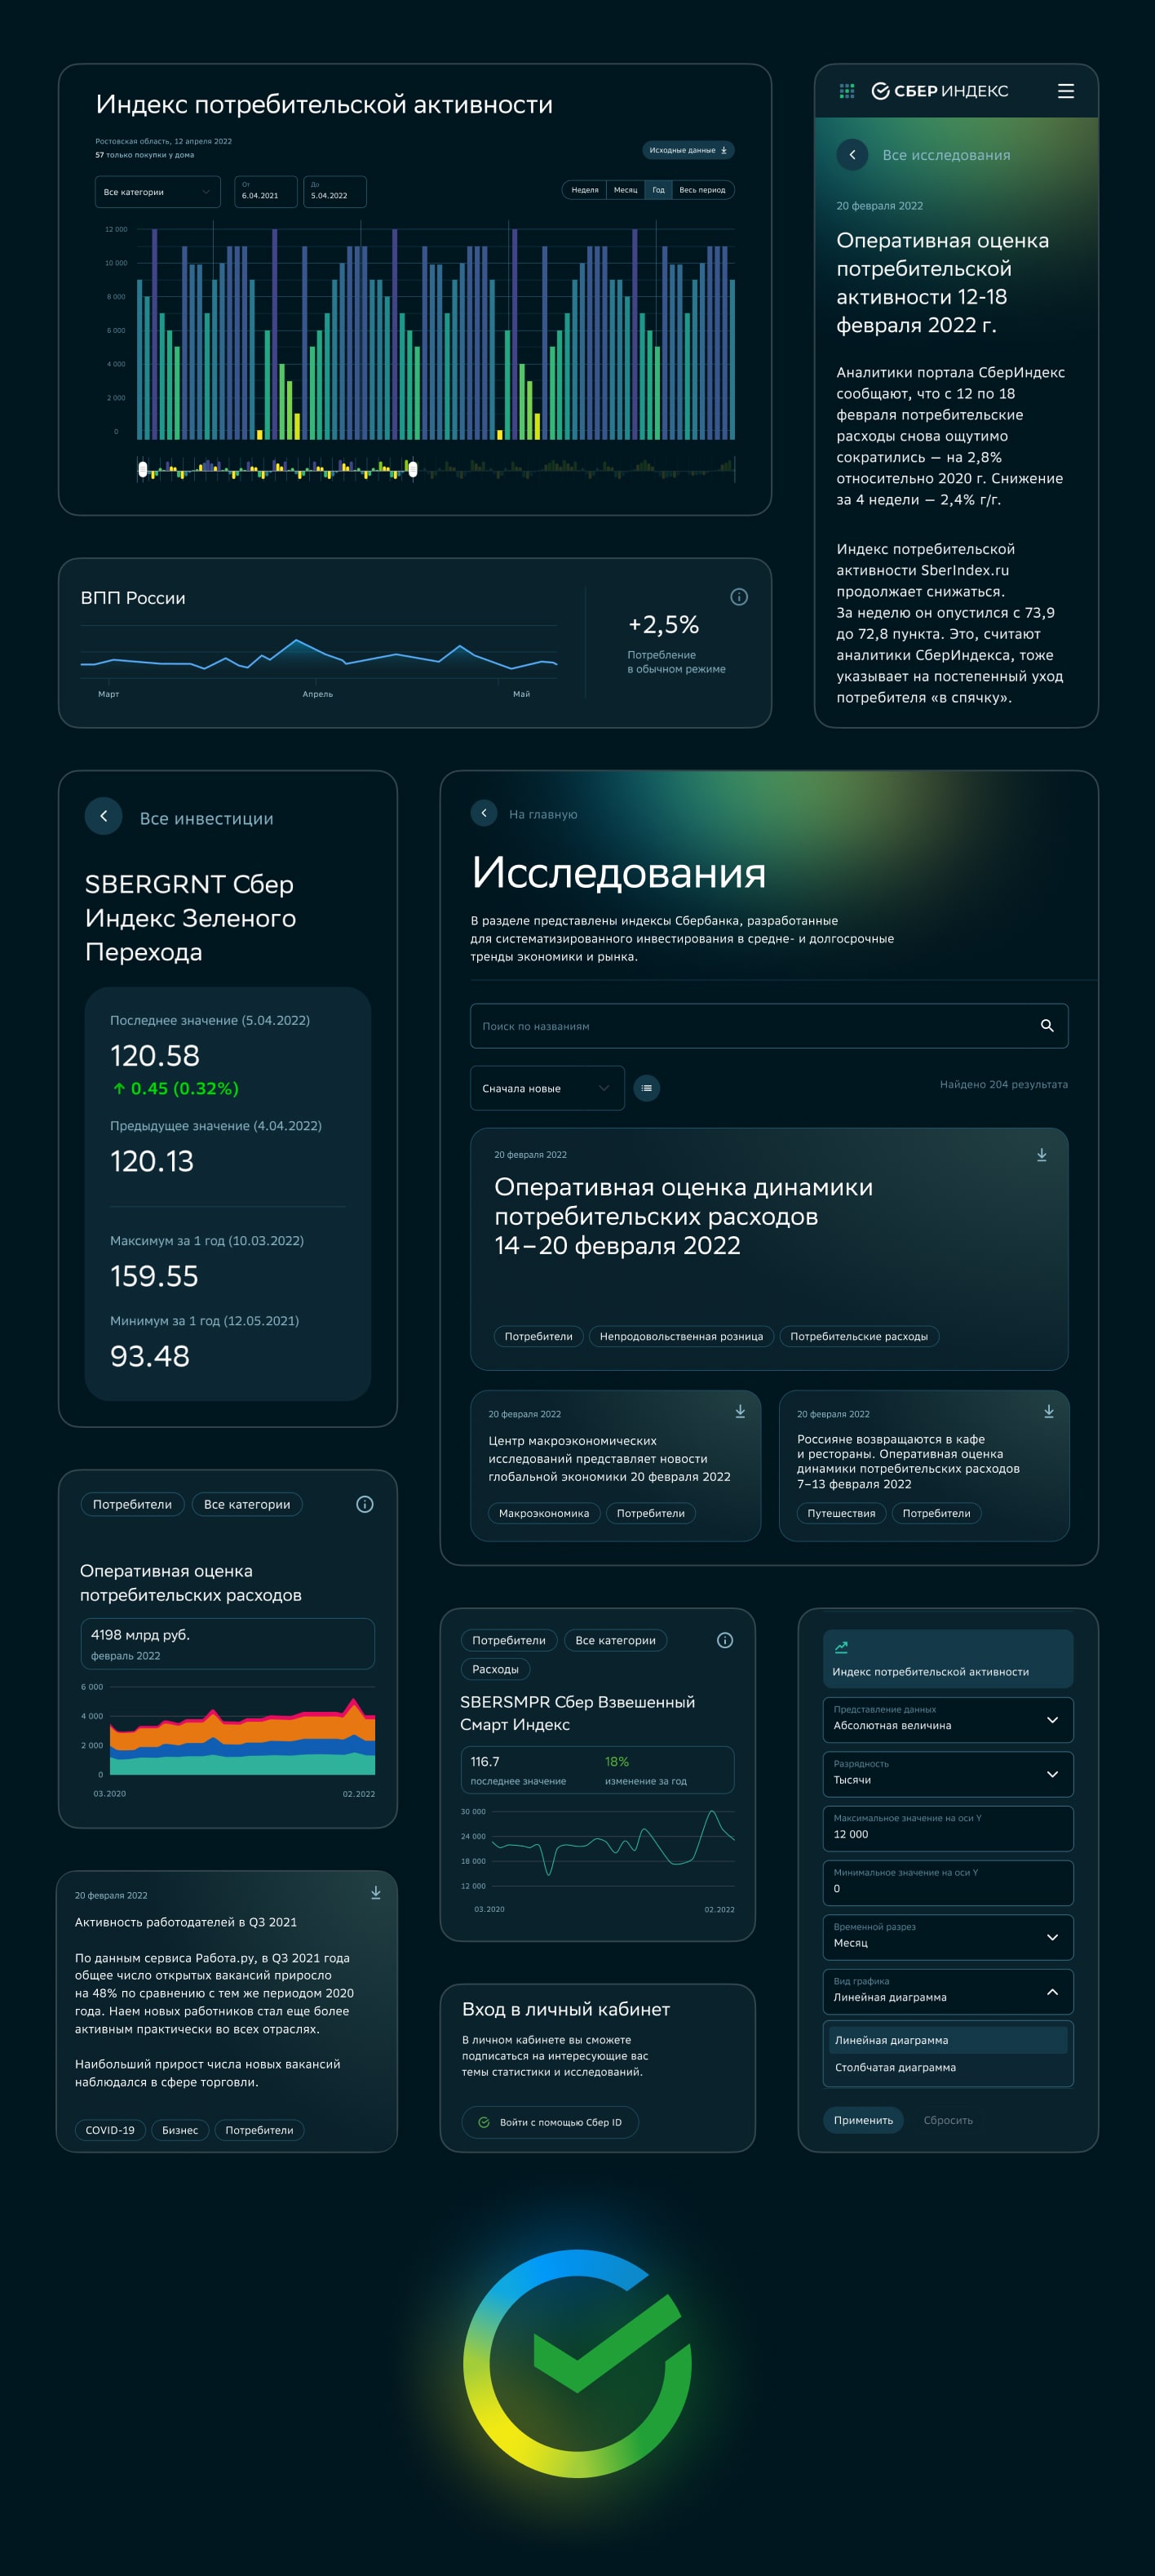Click the left handle of the chart range slider

click(x=142, y=469)
